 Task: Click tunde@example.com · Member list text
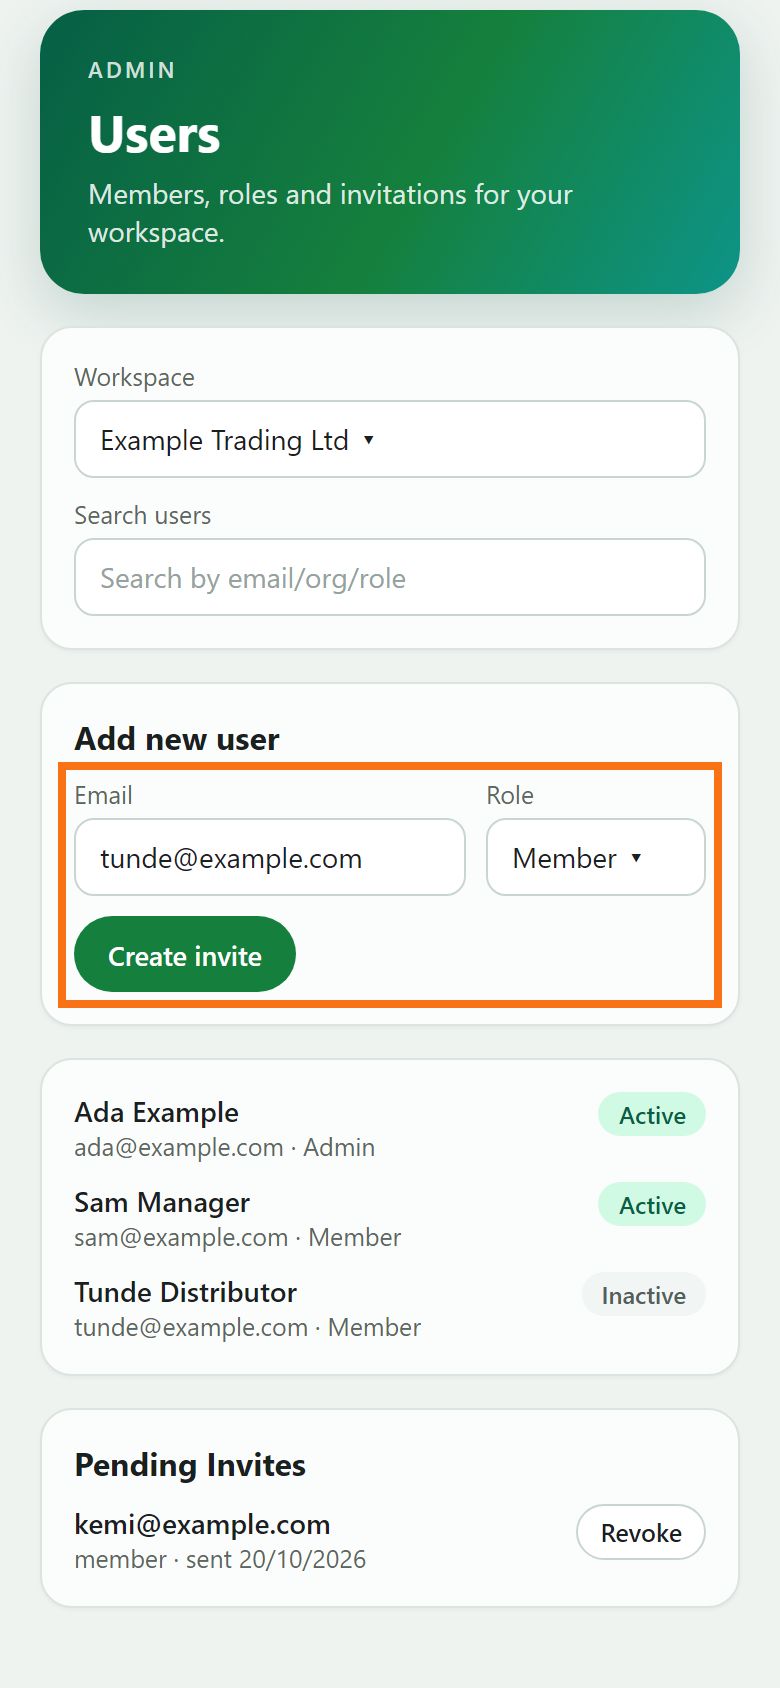point(248,1327)
